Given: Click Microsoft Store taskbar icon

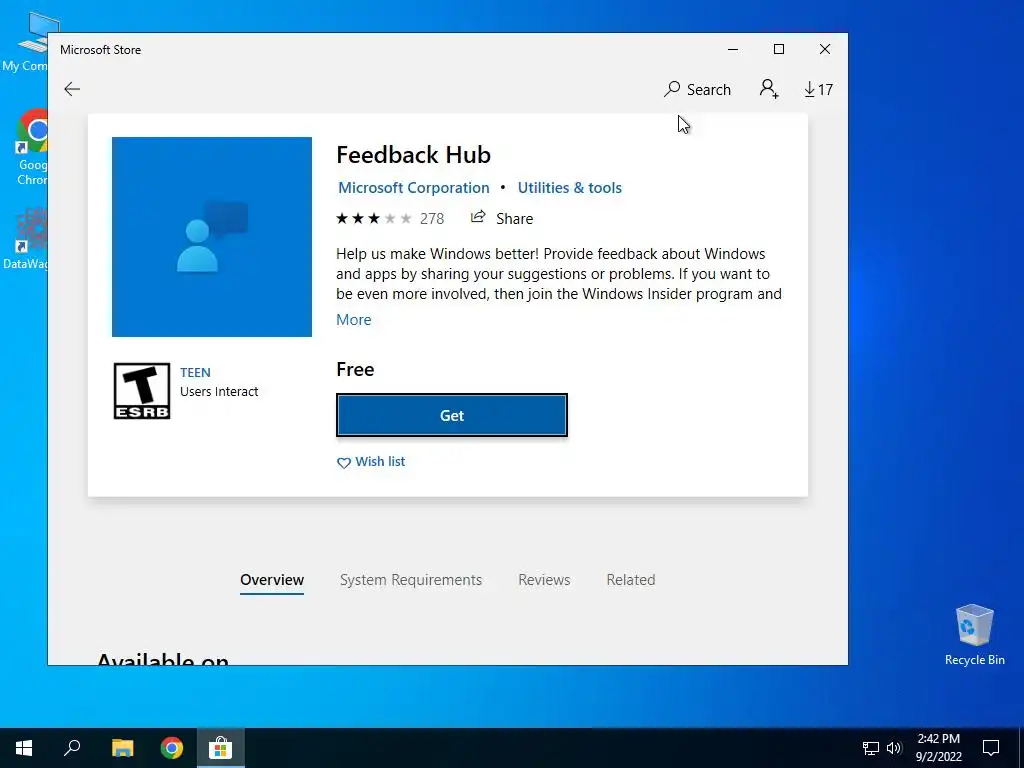Looking at the screenshot, I should pos(221,748).
